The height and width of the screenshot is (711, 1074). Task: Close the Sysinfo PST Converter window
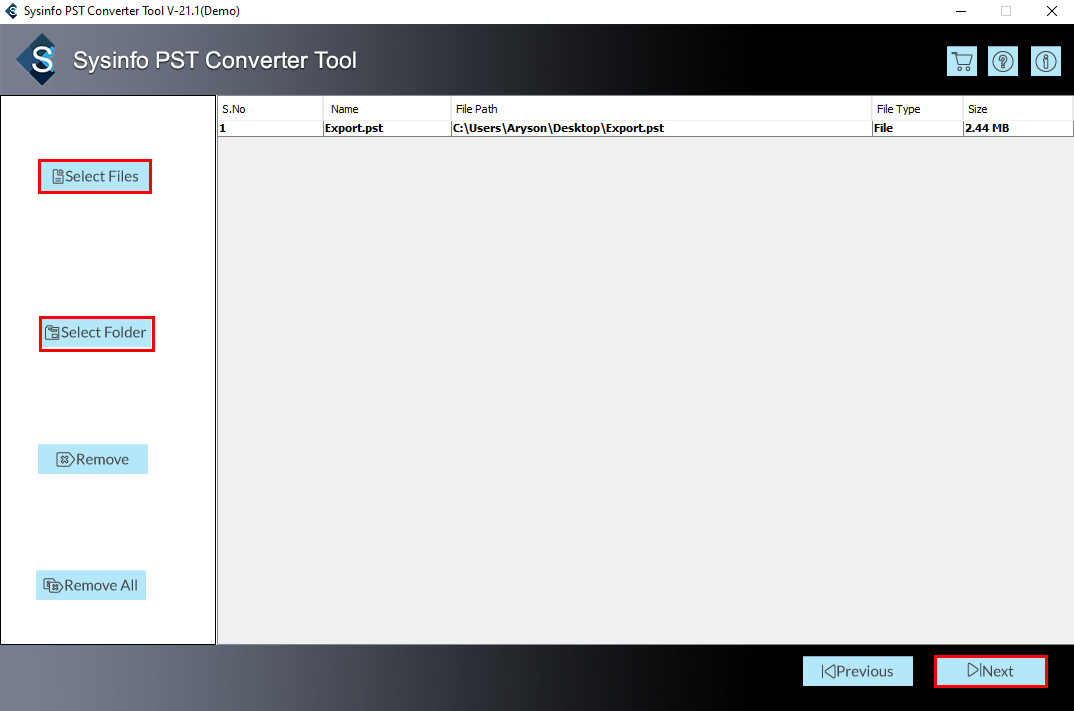pos(1051,11)
